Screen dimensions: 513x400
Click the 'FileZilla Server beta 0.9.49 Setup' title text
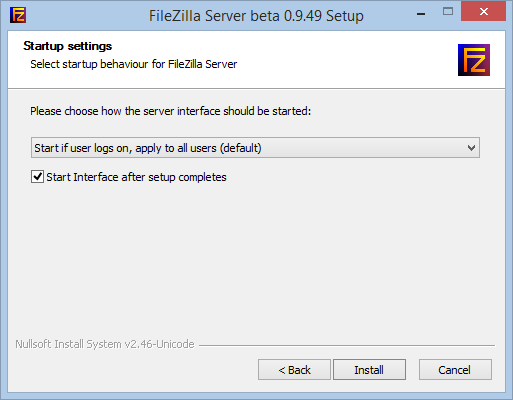pos(256,16)
